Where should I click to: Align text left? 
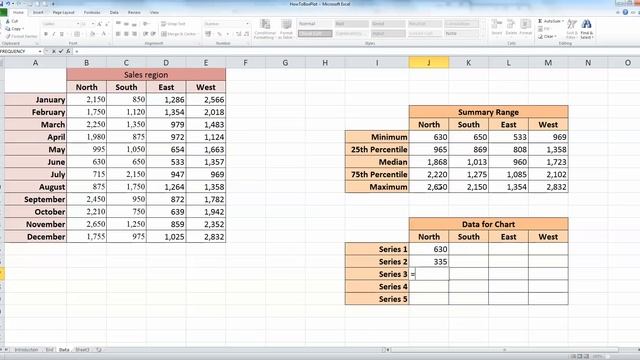point(118,34)
